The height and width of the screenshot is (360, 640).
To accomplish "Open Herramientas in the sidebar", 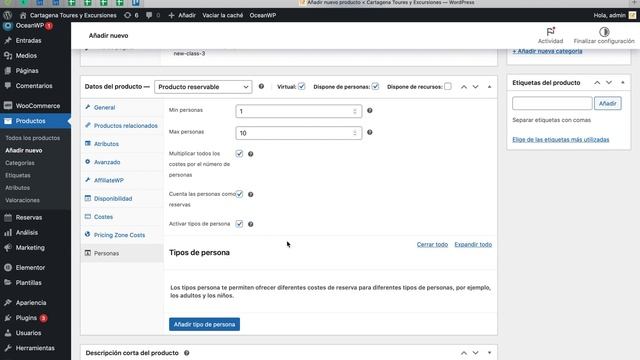I will pyautogui.click(x=35, y=348).
